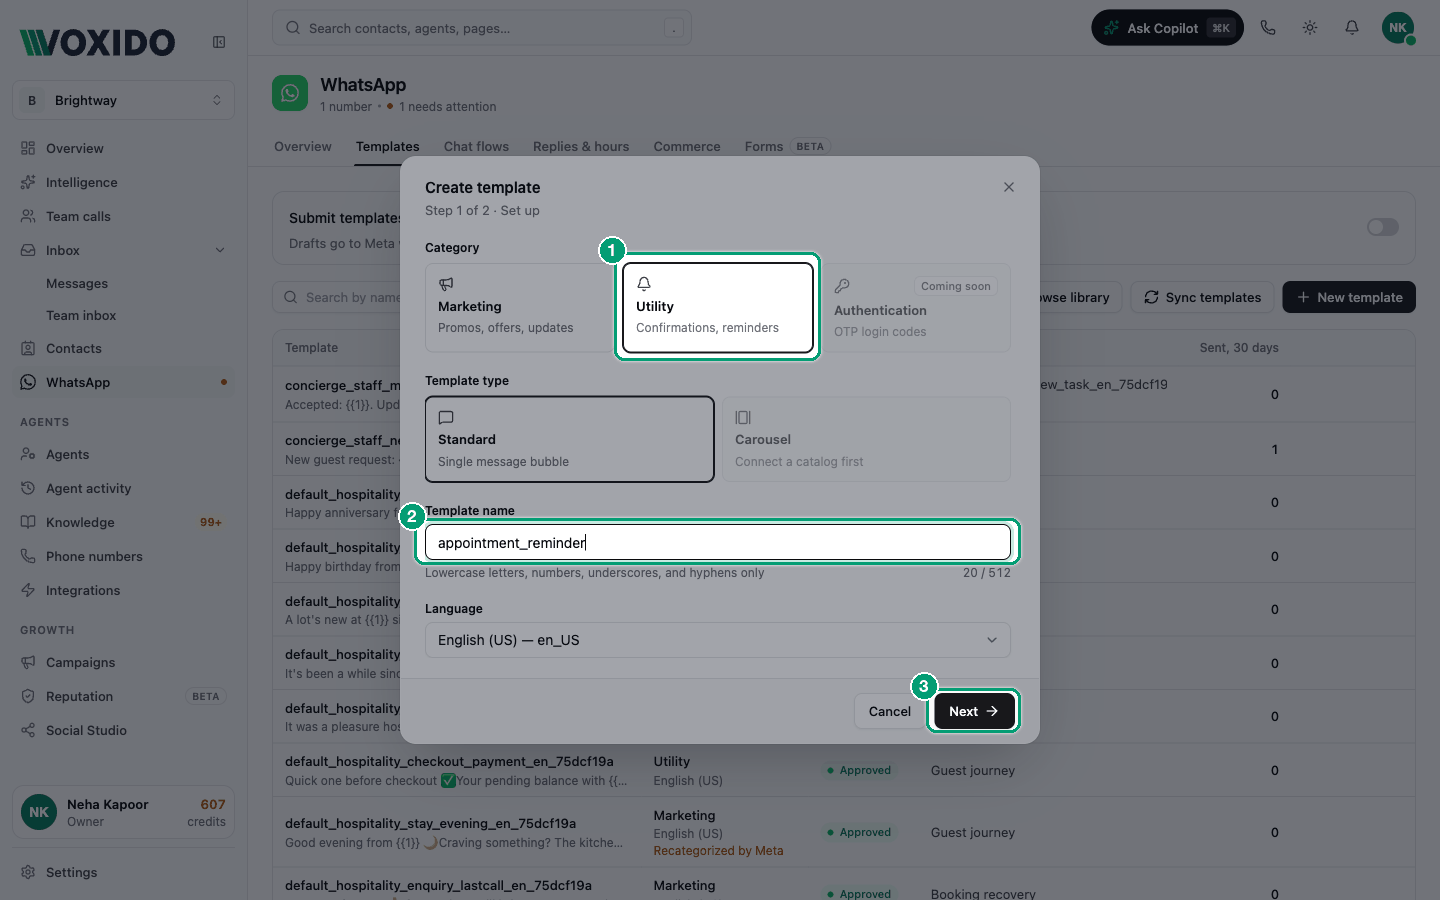1440x900 pixels.
Task: Open Intelligence in the sidebar
Action: click(x=124, y=182)
